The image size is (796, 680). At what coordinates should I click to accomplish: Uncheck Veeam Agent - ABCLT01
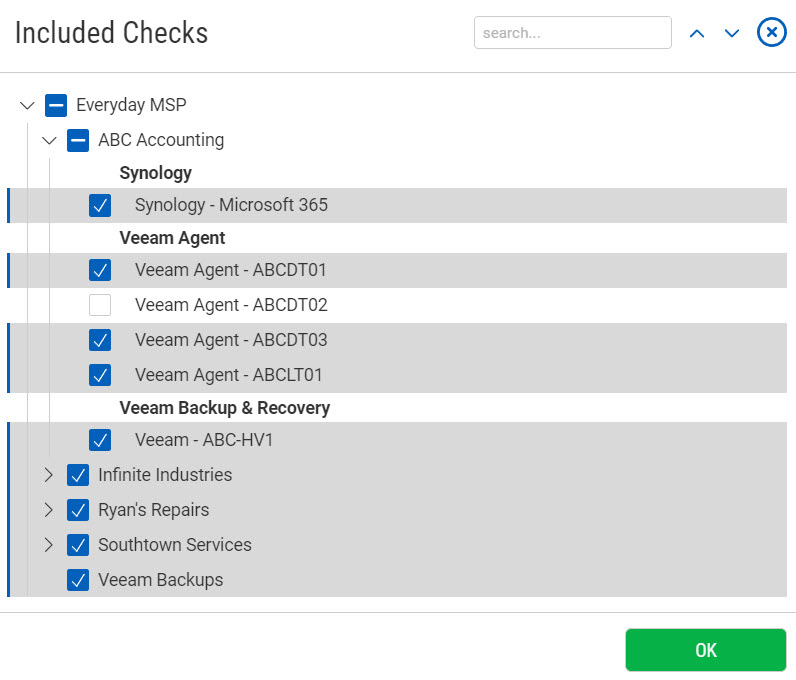coord(100,375)
